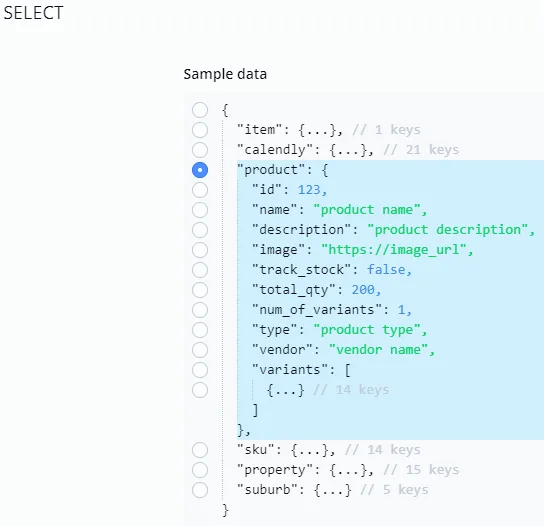Select the "calendly" key radio button
The image size is (544, 526).
click(x=200, y=150)
